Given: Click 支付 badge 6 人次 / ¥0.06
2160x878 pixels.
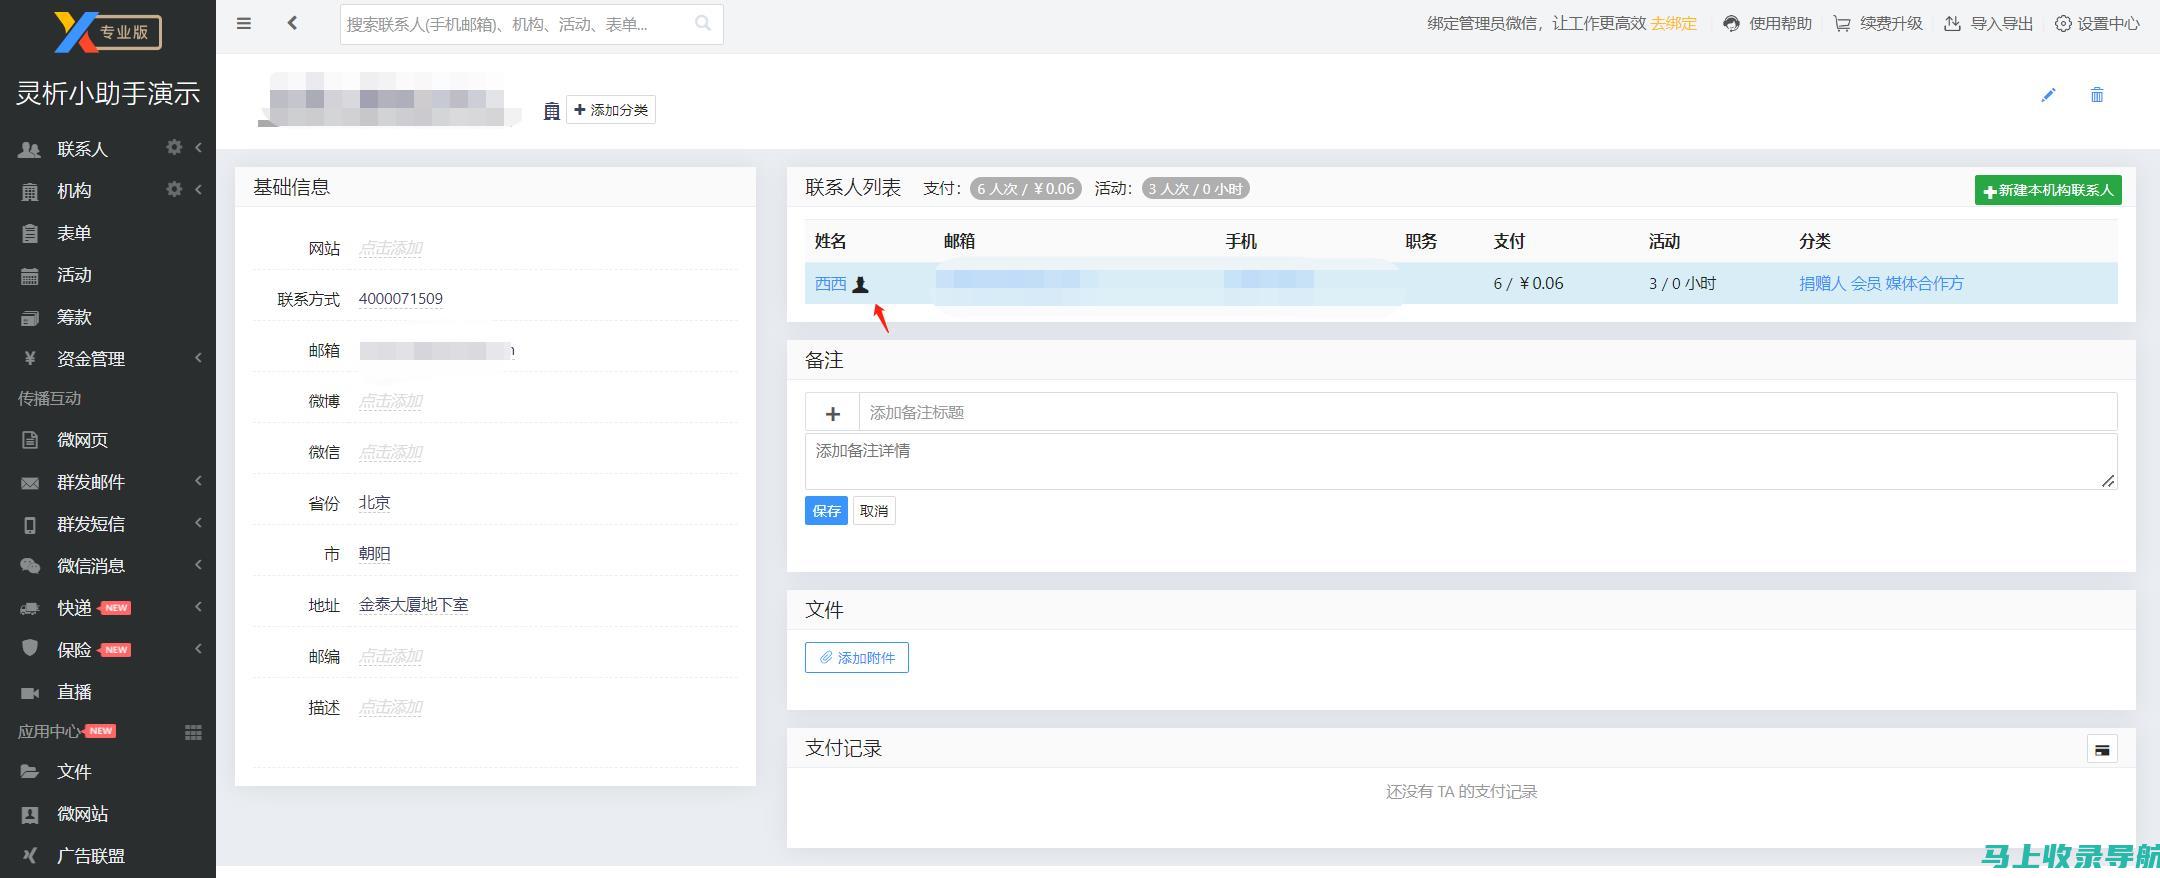Looking at the screenshot, I should (x=1026, y=189).
